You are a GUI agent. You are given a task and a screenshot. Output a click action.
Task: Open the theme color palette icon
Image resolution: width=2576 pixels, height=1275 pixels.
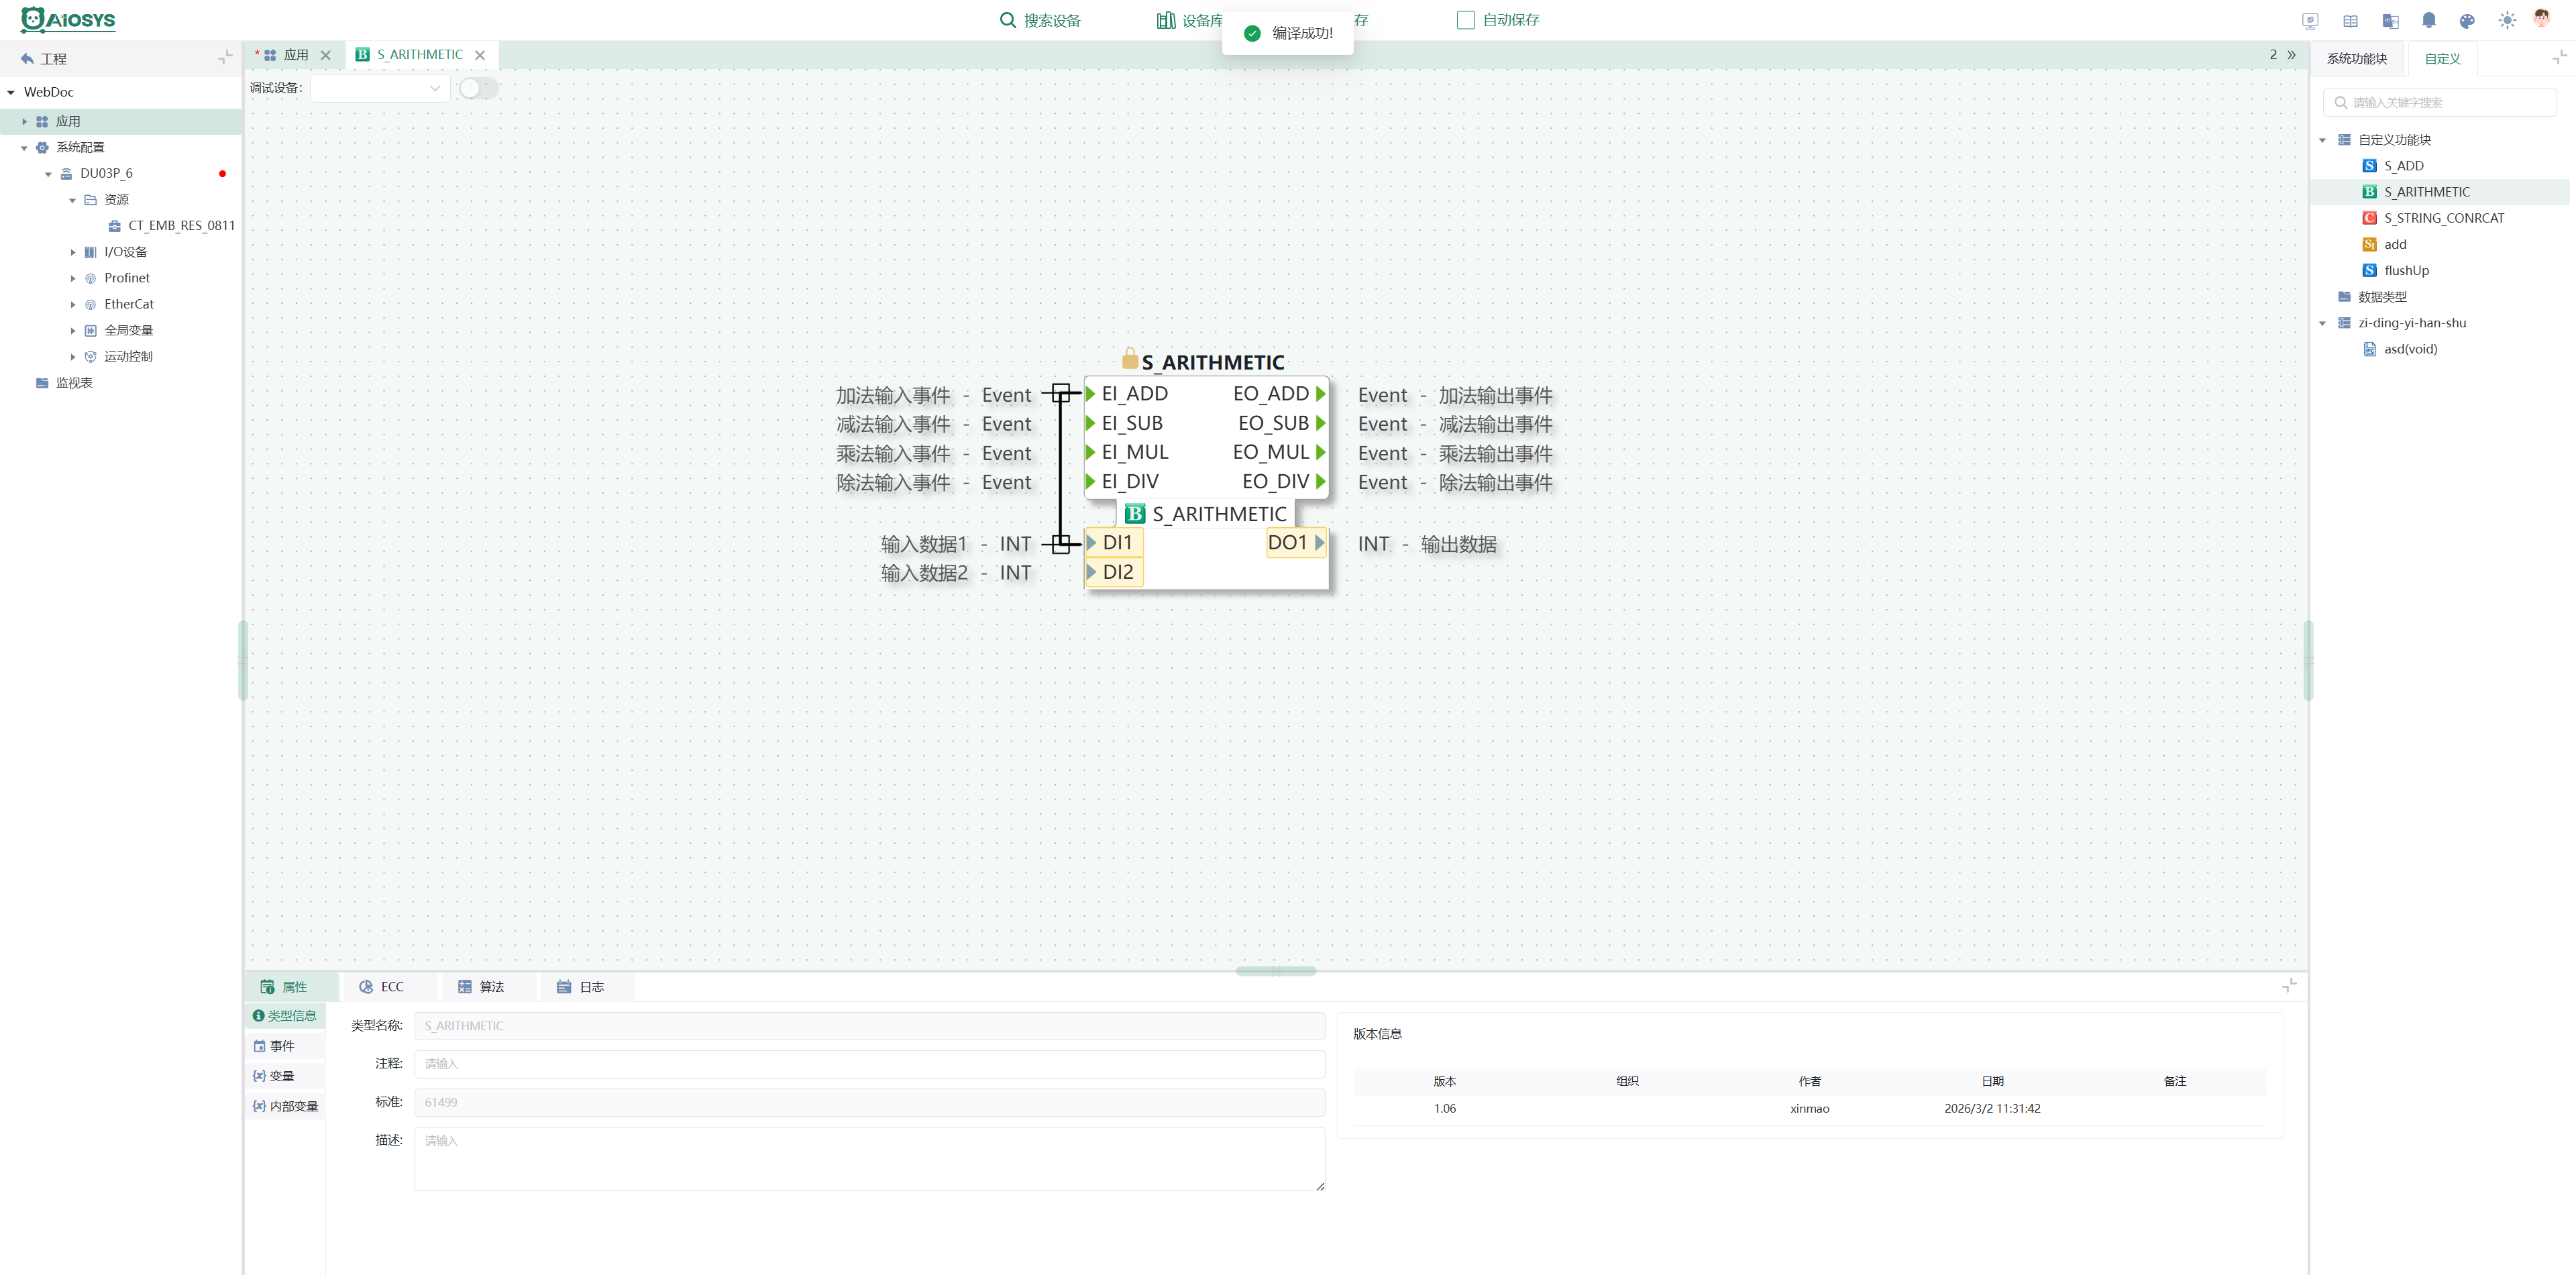click(2467, 21)
